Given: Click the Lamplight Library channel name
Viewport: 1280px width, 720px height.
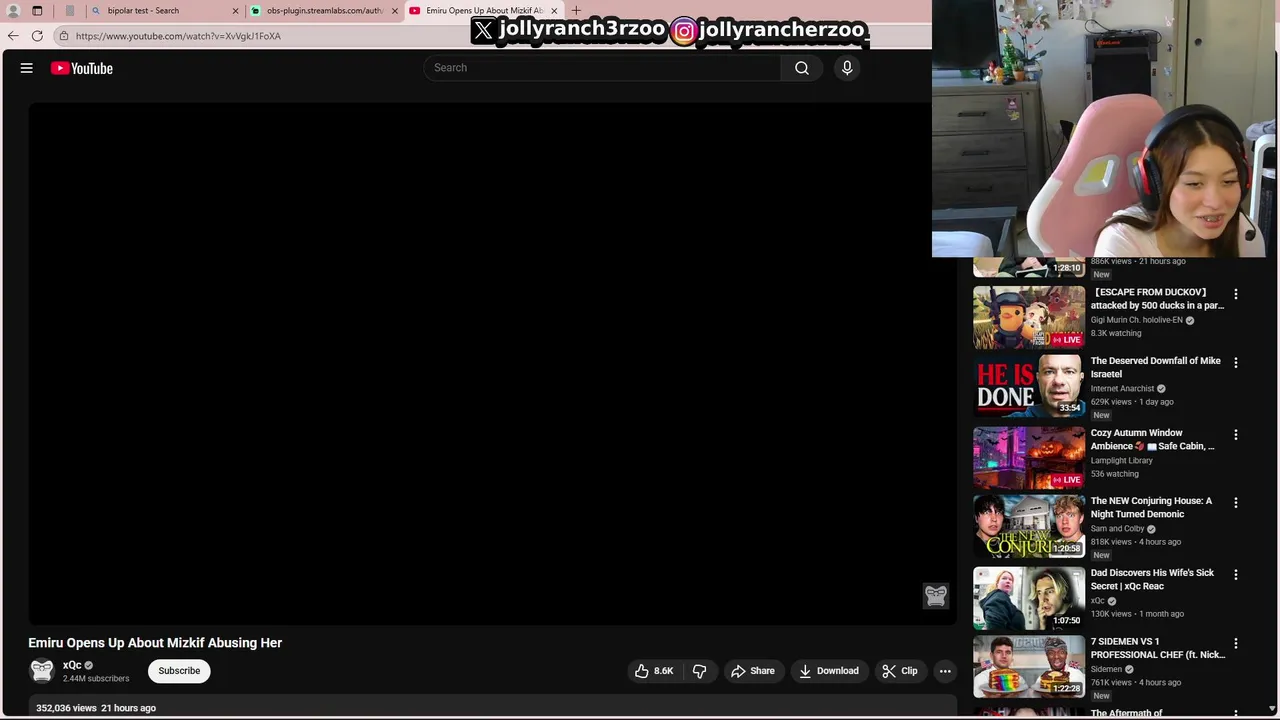Looking at the screenshot, I should 1122,461.
